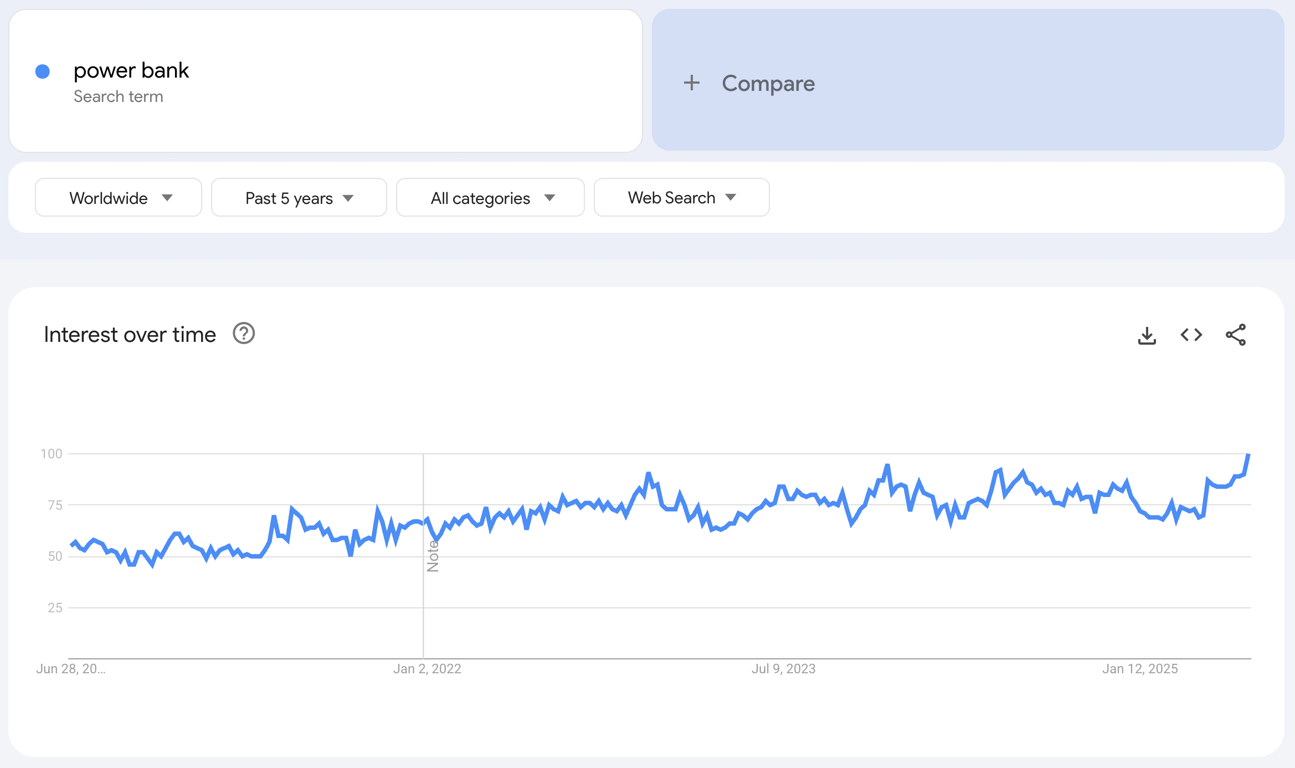The height and width of the screenshot is (768, 1295).
Task: Click the Note marker line on the chart
Action: click(x=423, y=550)
